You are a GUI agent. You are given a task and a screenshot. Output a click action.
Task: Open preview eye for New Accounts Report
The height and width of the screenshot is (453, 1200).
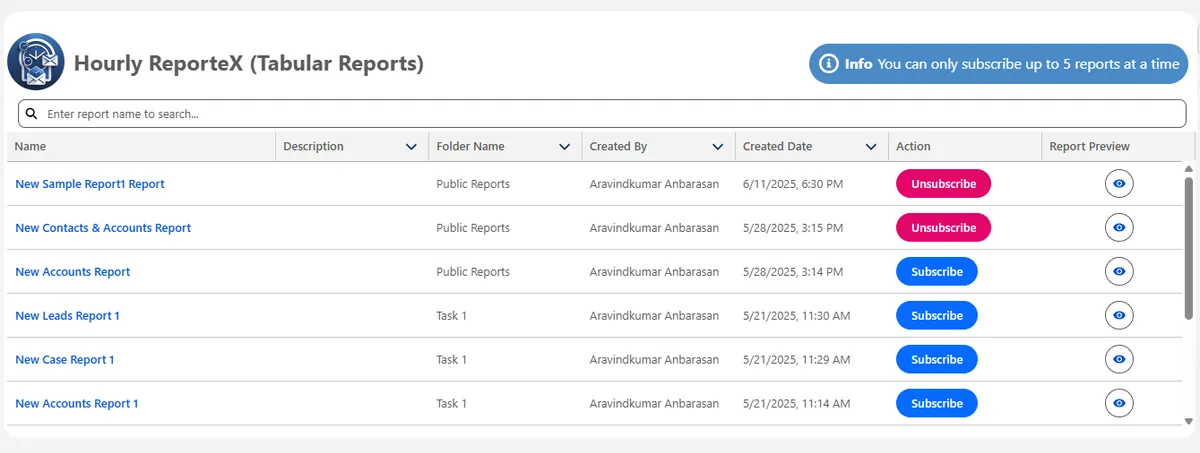coord(1119,272)
